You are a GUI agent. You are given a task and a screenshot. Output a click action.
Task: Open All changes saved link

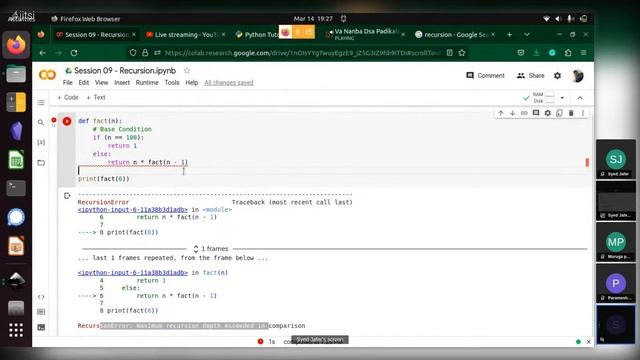pos(229,82)
